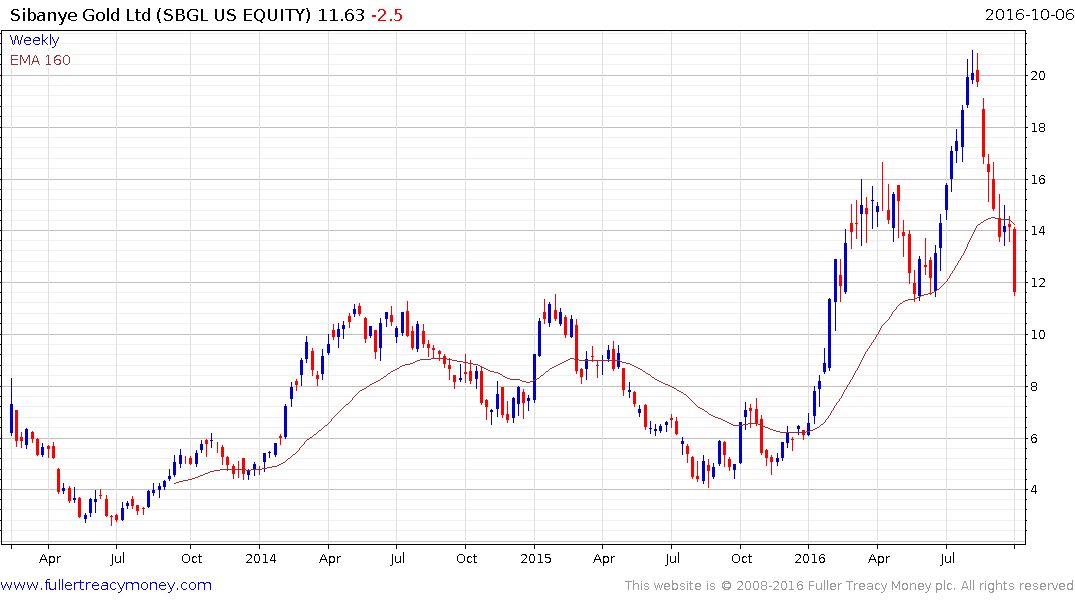Click the 'Weekly' label
The image size is (1075, 600).
(34, 40)
